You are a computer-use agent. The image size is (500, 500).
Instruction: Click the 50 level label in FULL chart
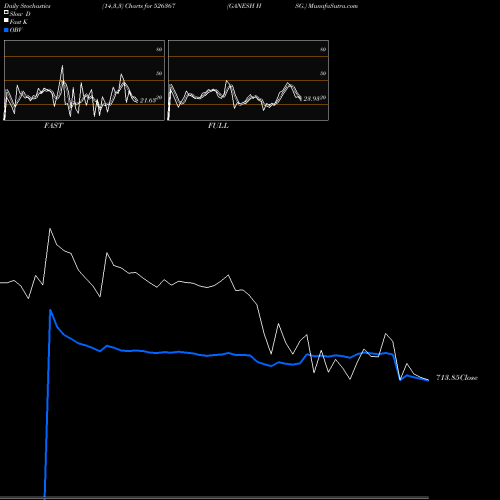(x=323, y=73)
